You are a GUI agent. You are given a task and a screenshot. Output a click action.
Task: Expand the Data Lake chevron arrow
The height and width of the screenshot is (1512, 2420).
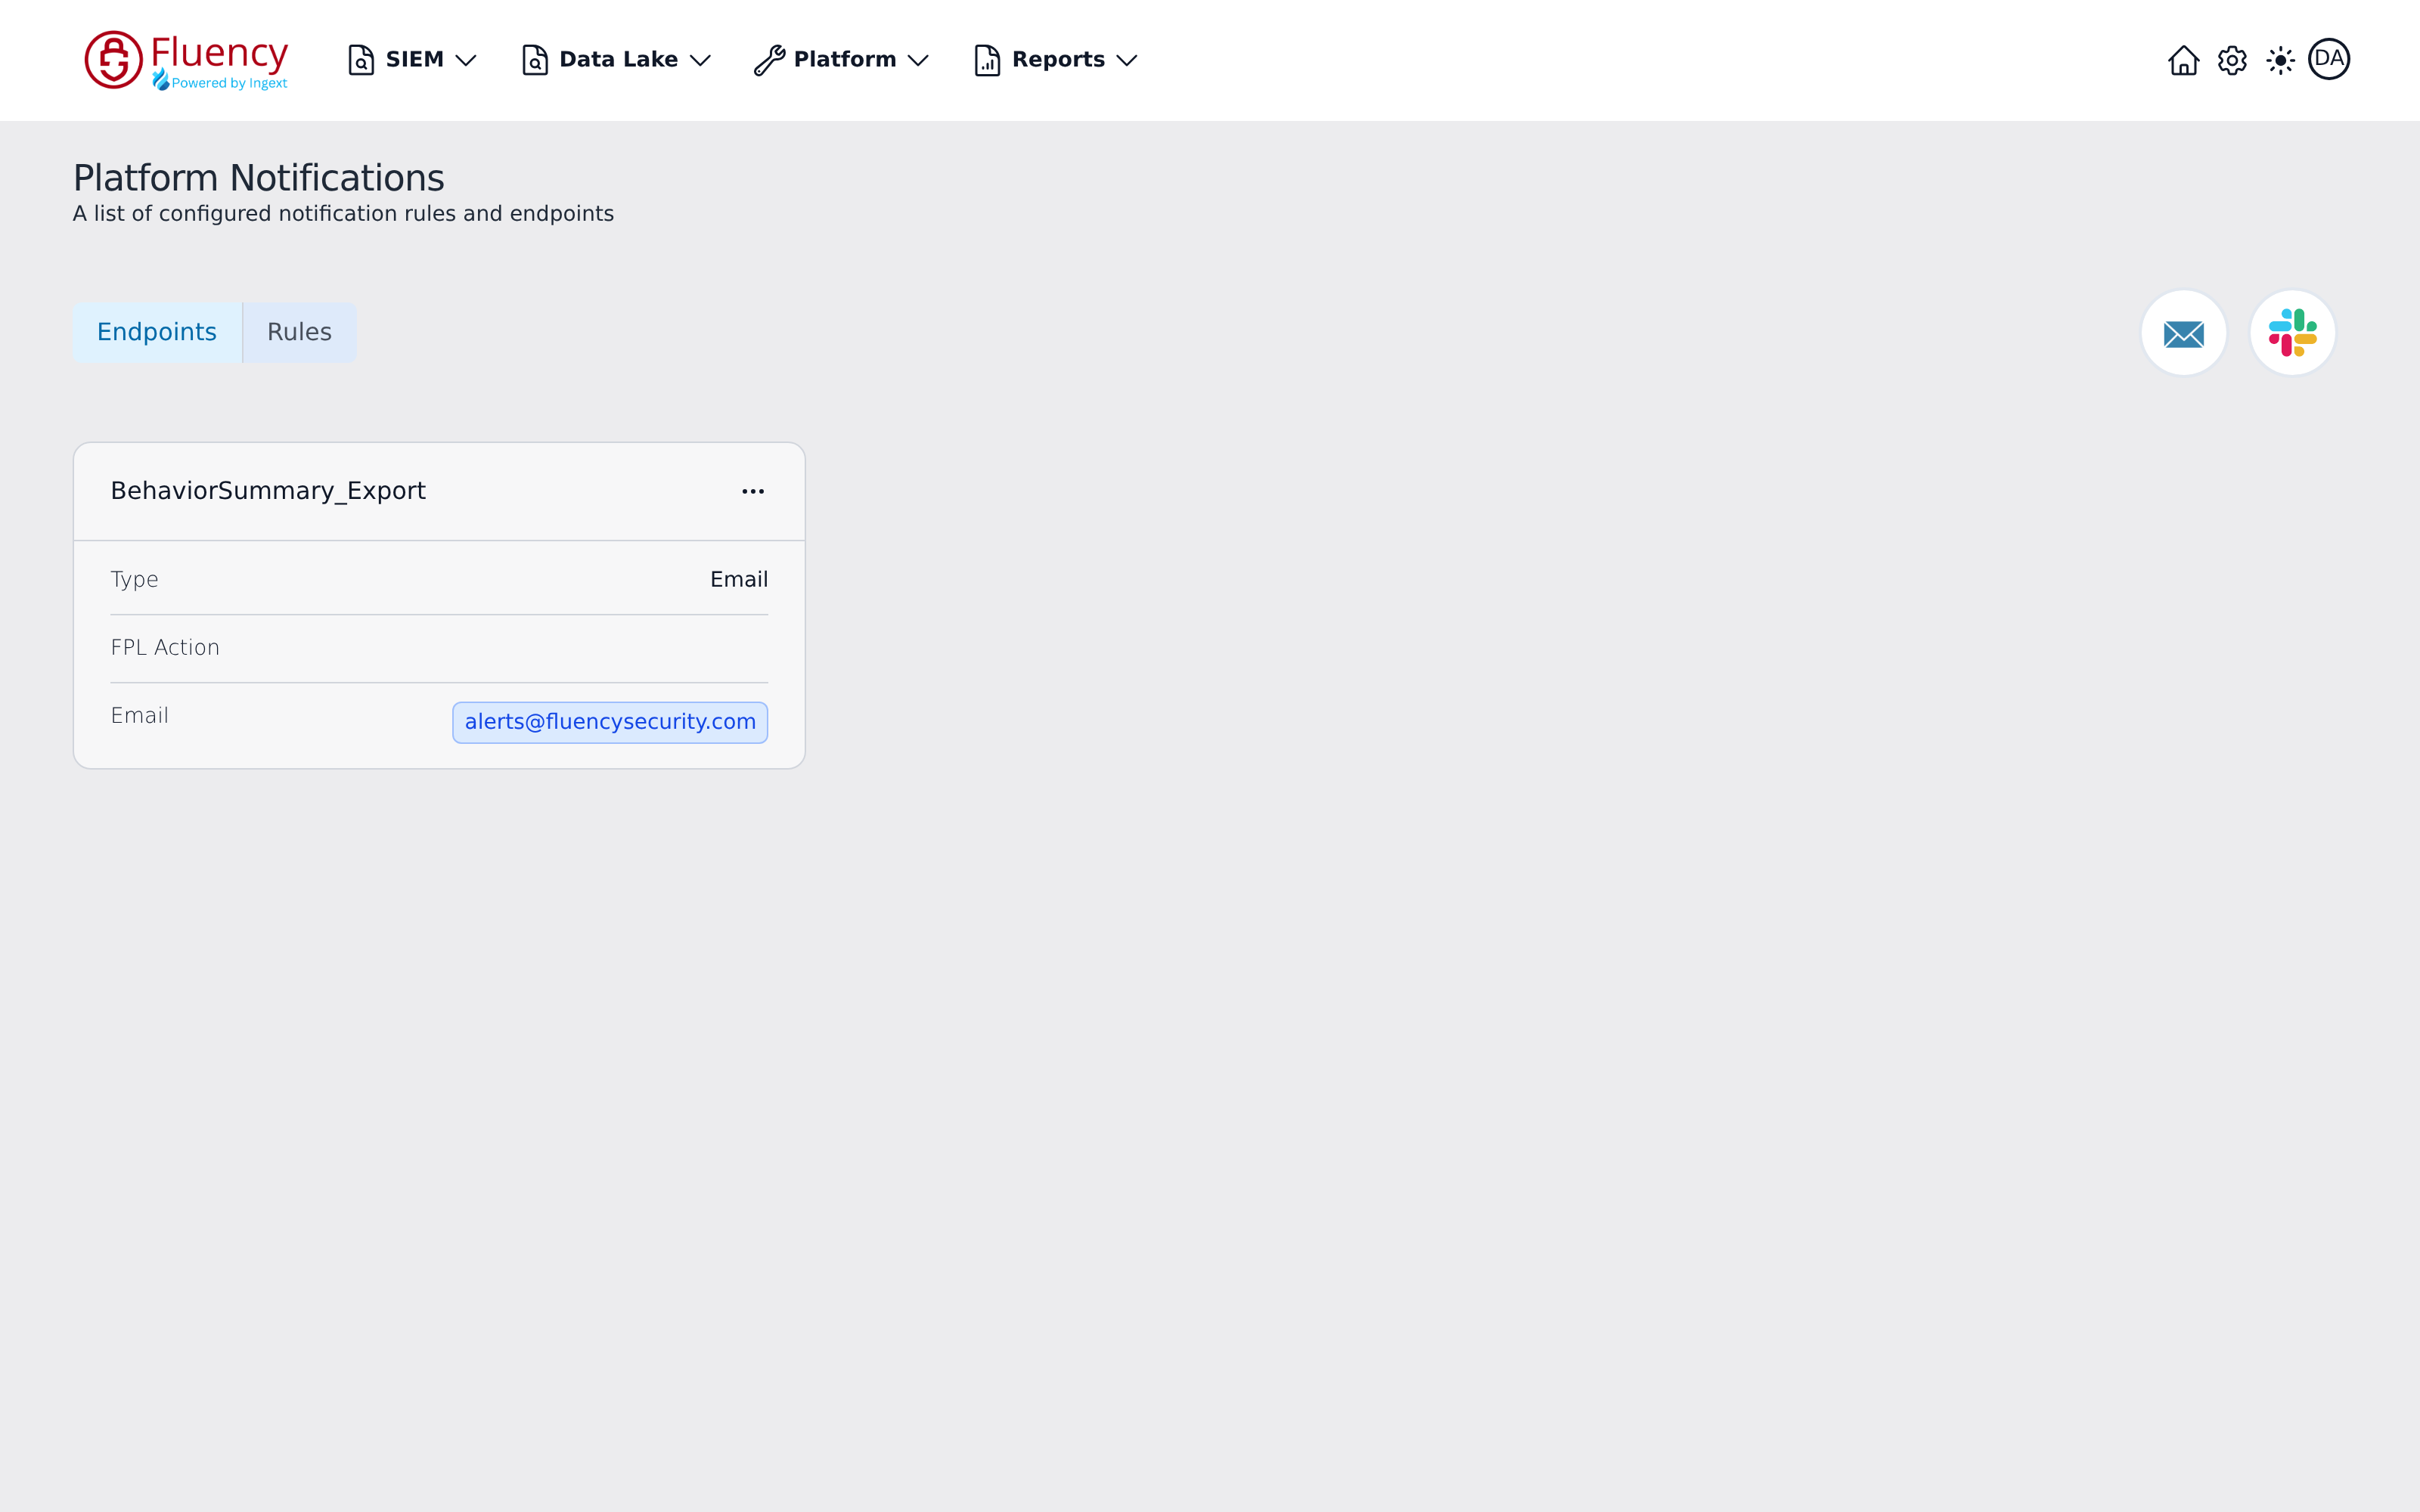(700, 61)
